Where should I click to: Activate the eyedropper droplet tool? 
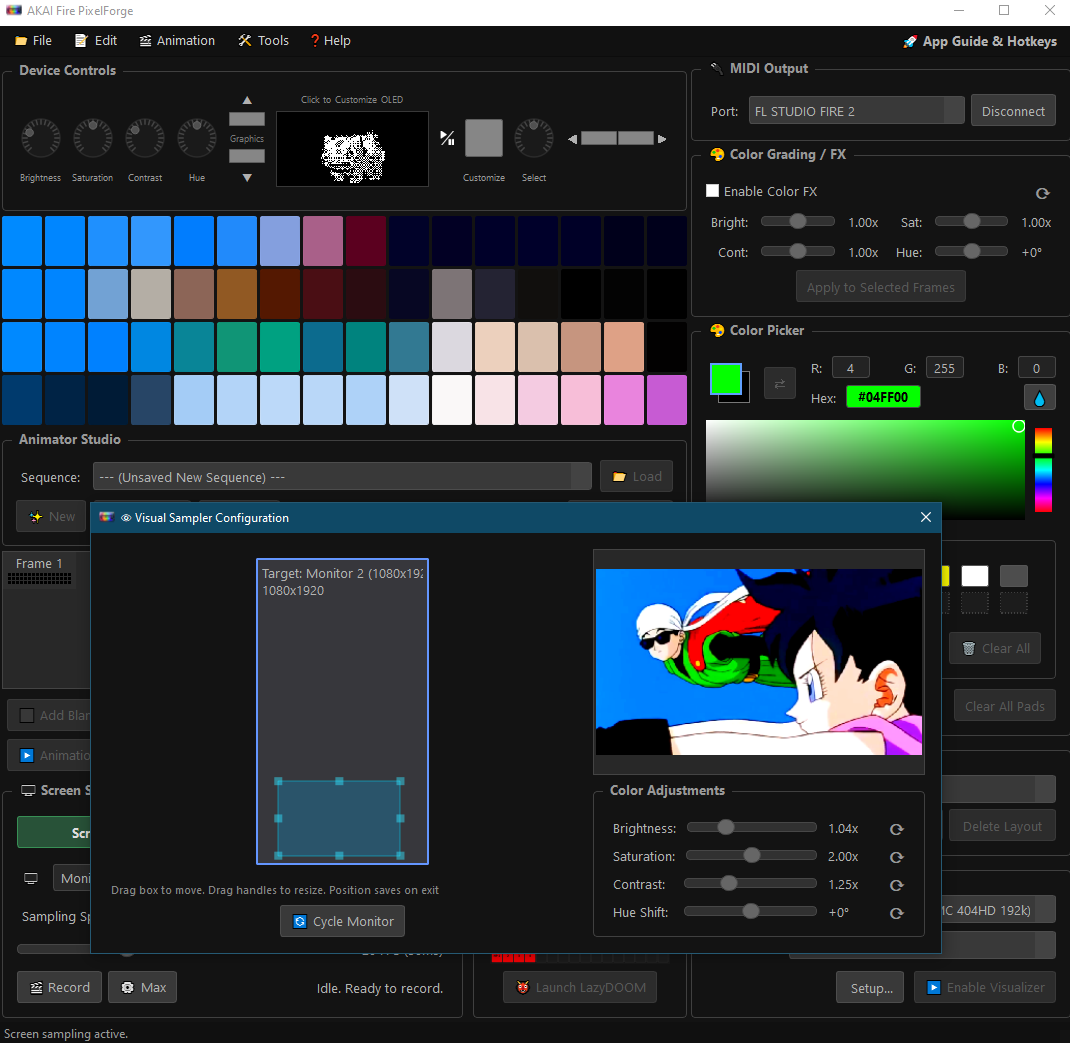click(1039, 398)
